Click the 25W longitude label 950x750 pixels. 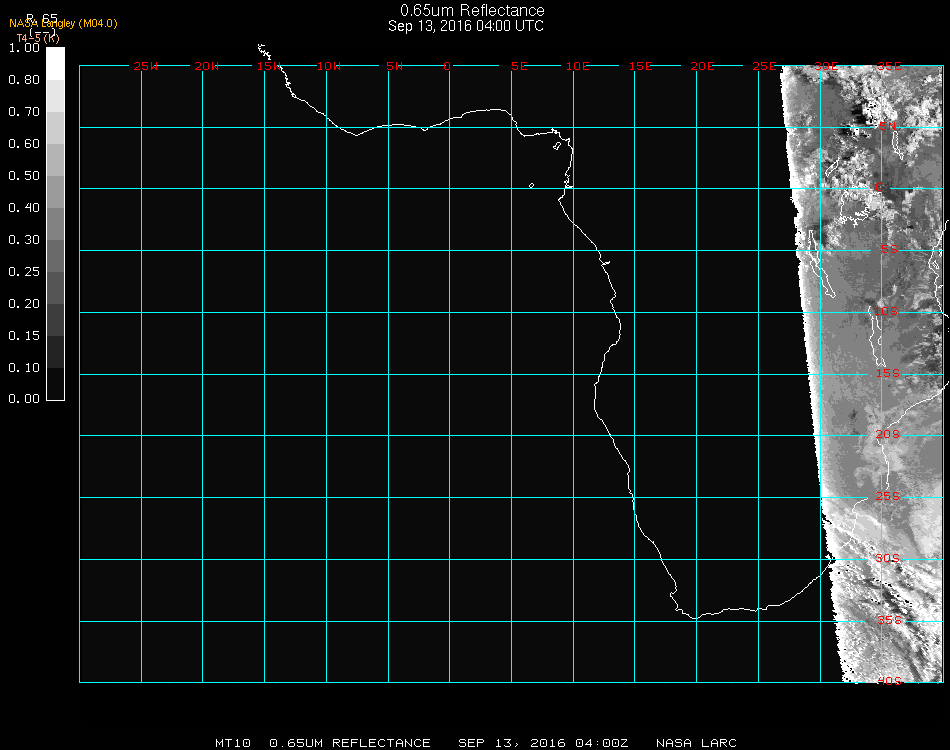pos(146,66)
